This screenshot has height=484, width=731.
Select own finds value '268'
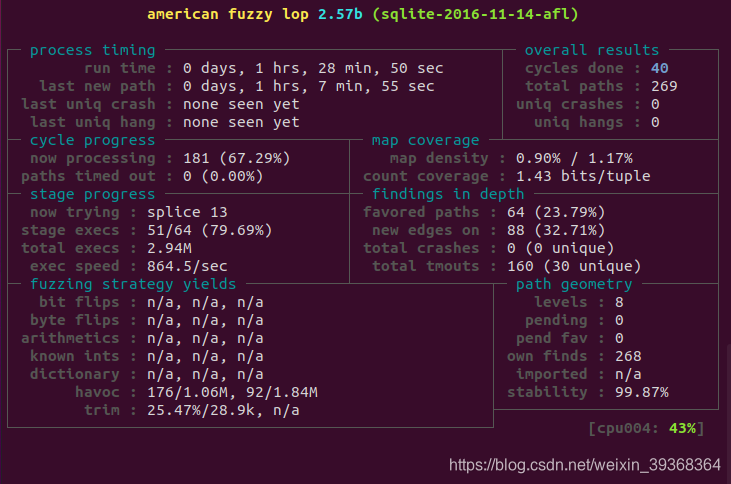(x=628, y=356)
